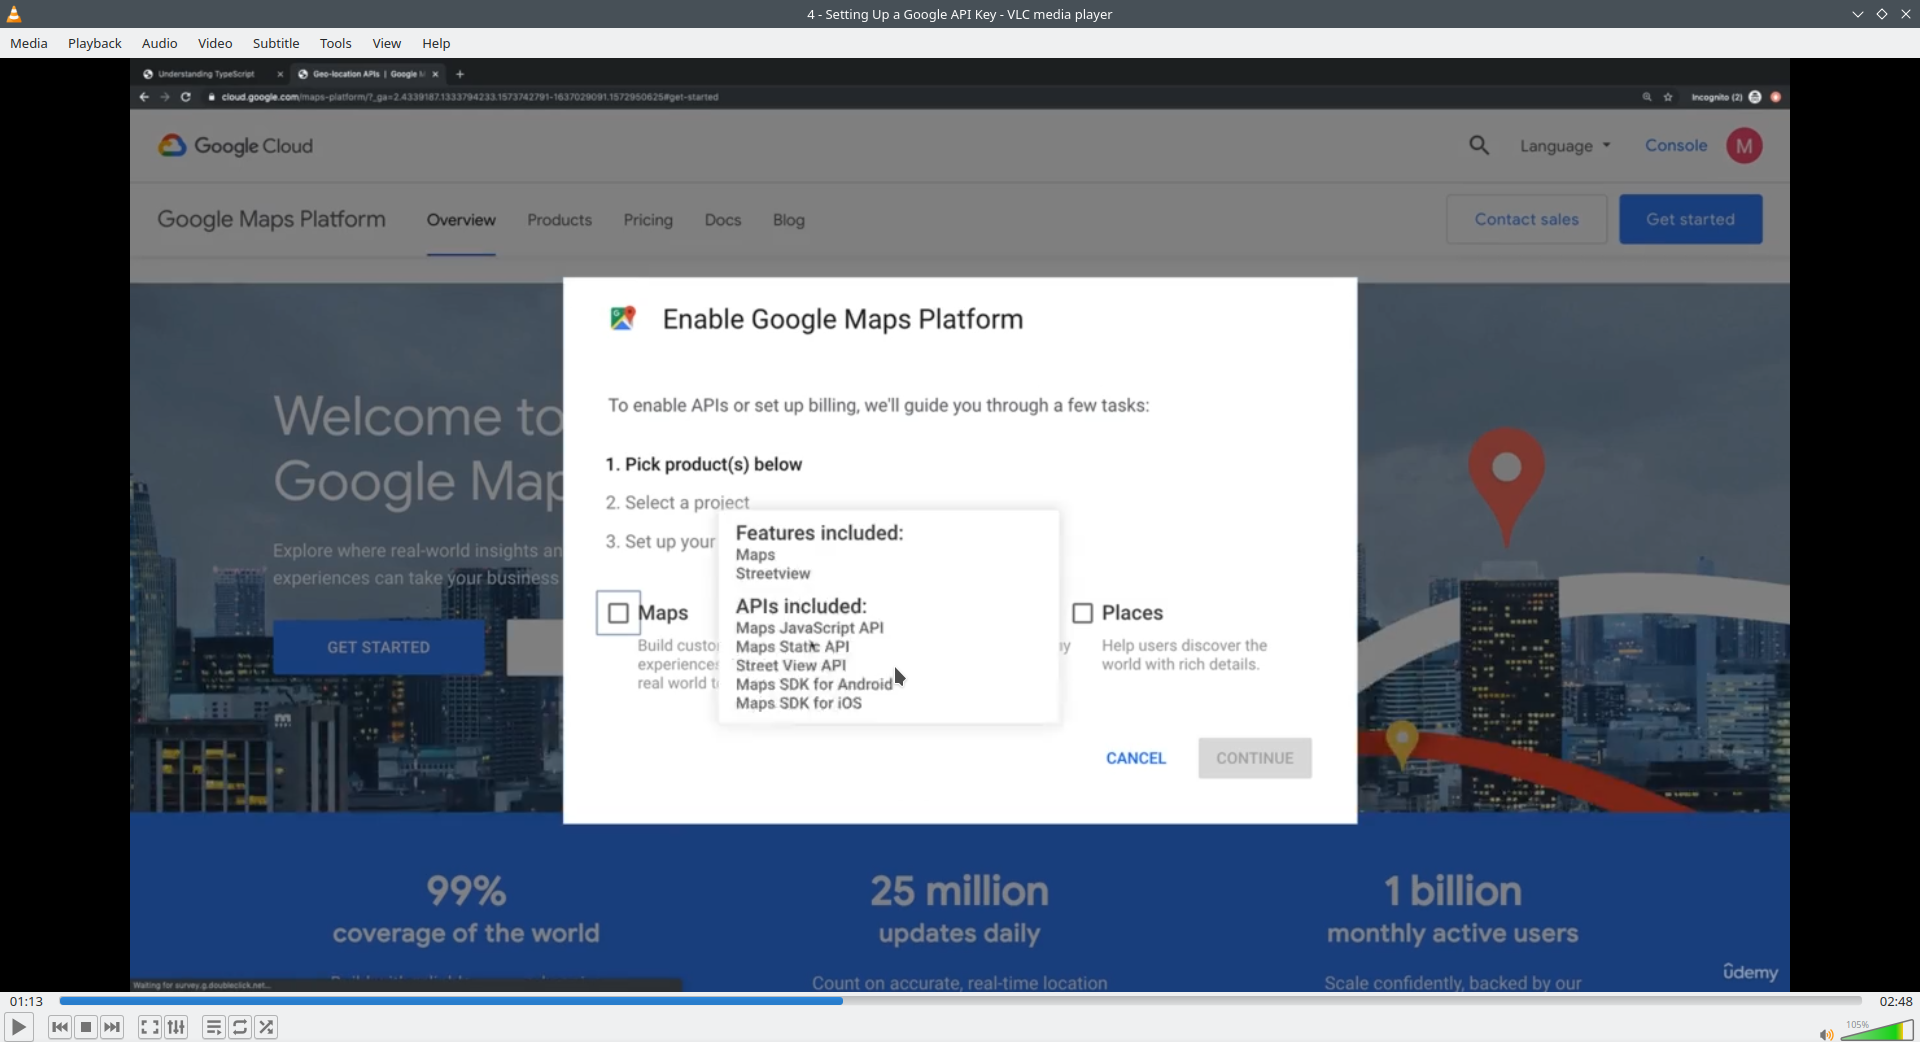Click the browser forward arrow
The height and width of the screenshot is (1042, 1920).
coord(165,97)
